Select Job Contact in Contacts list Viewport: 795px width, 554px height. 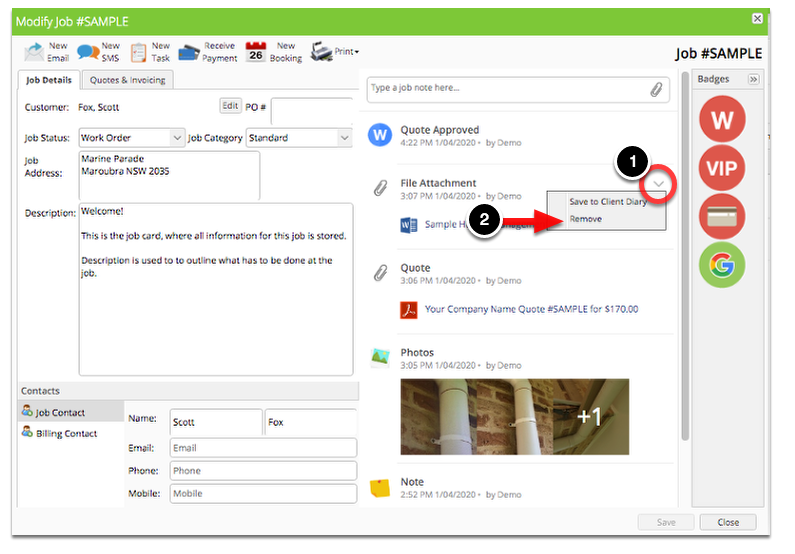click(x=70, y=412)
